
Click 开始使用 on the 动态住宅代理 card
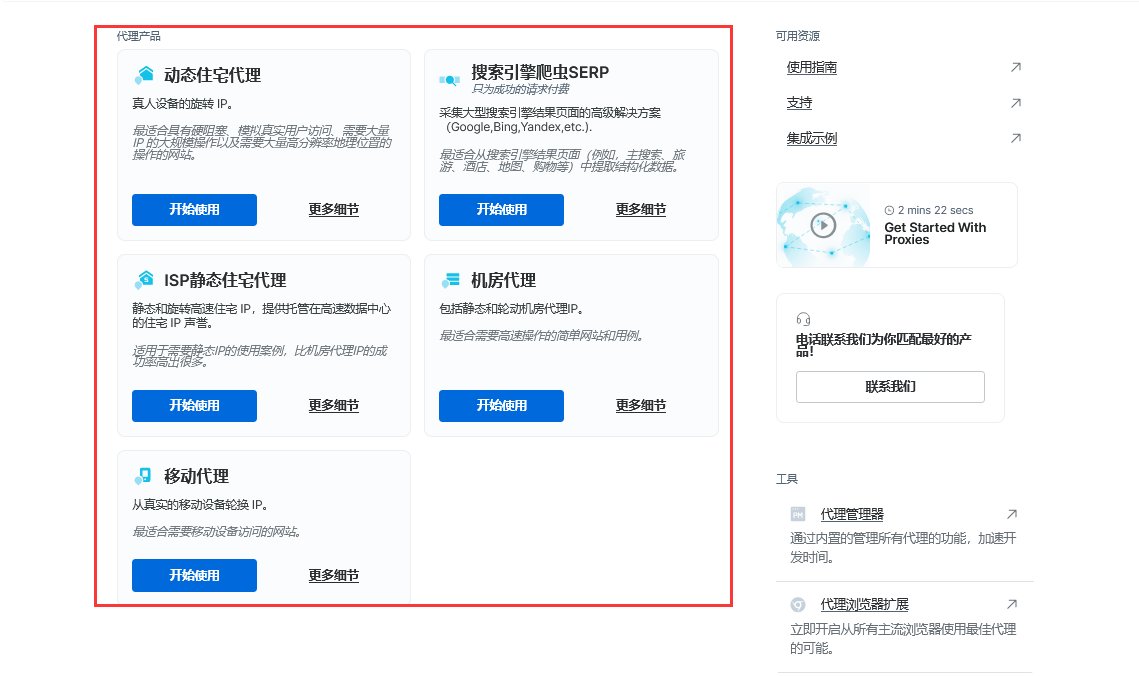194,210
